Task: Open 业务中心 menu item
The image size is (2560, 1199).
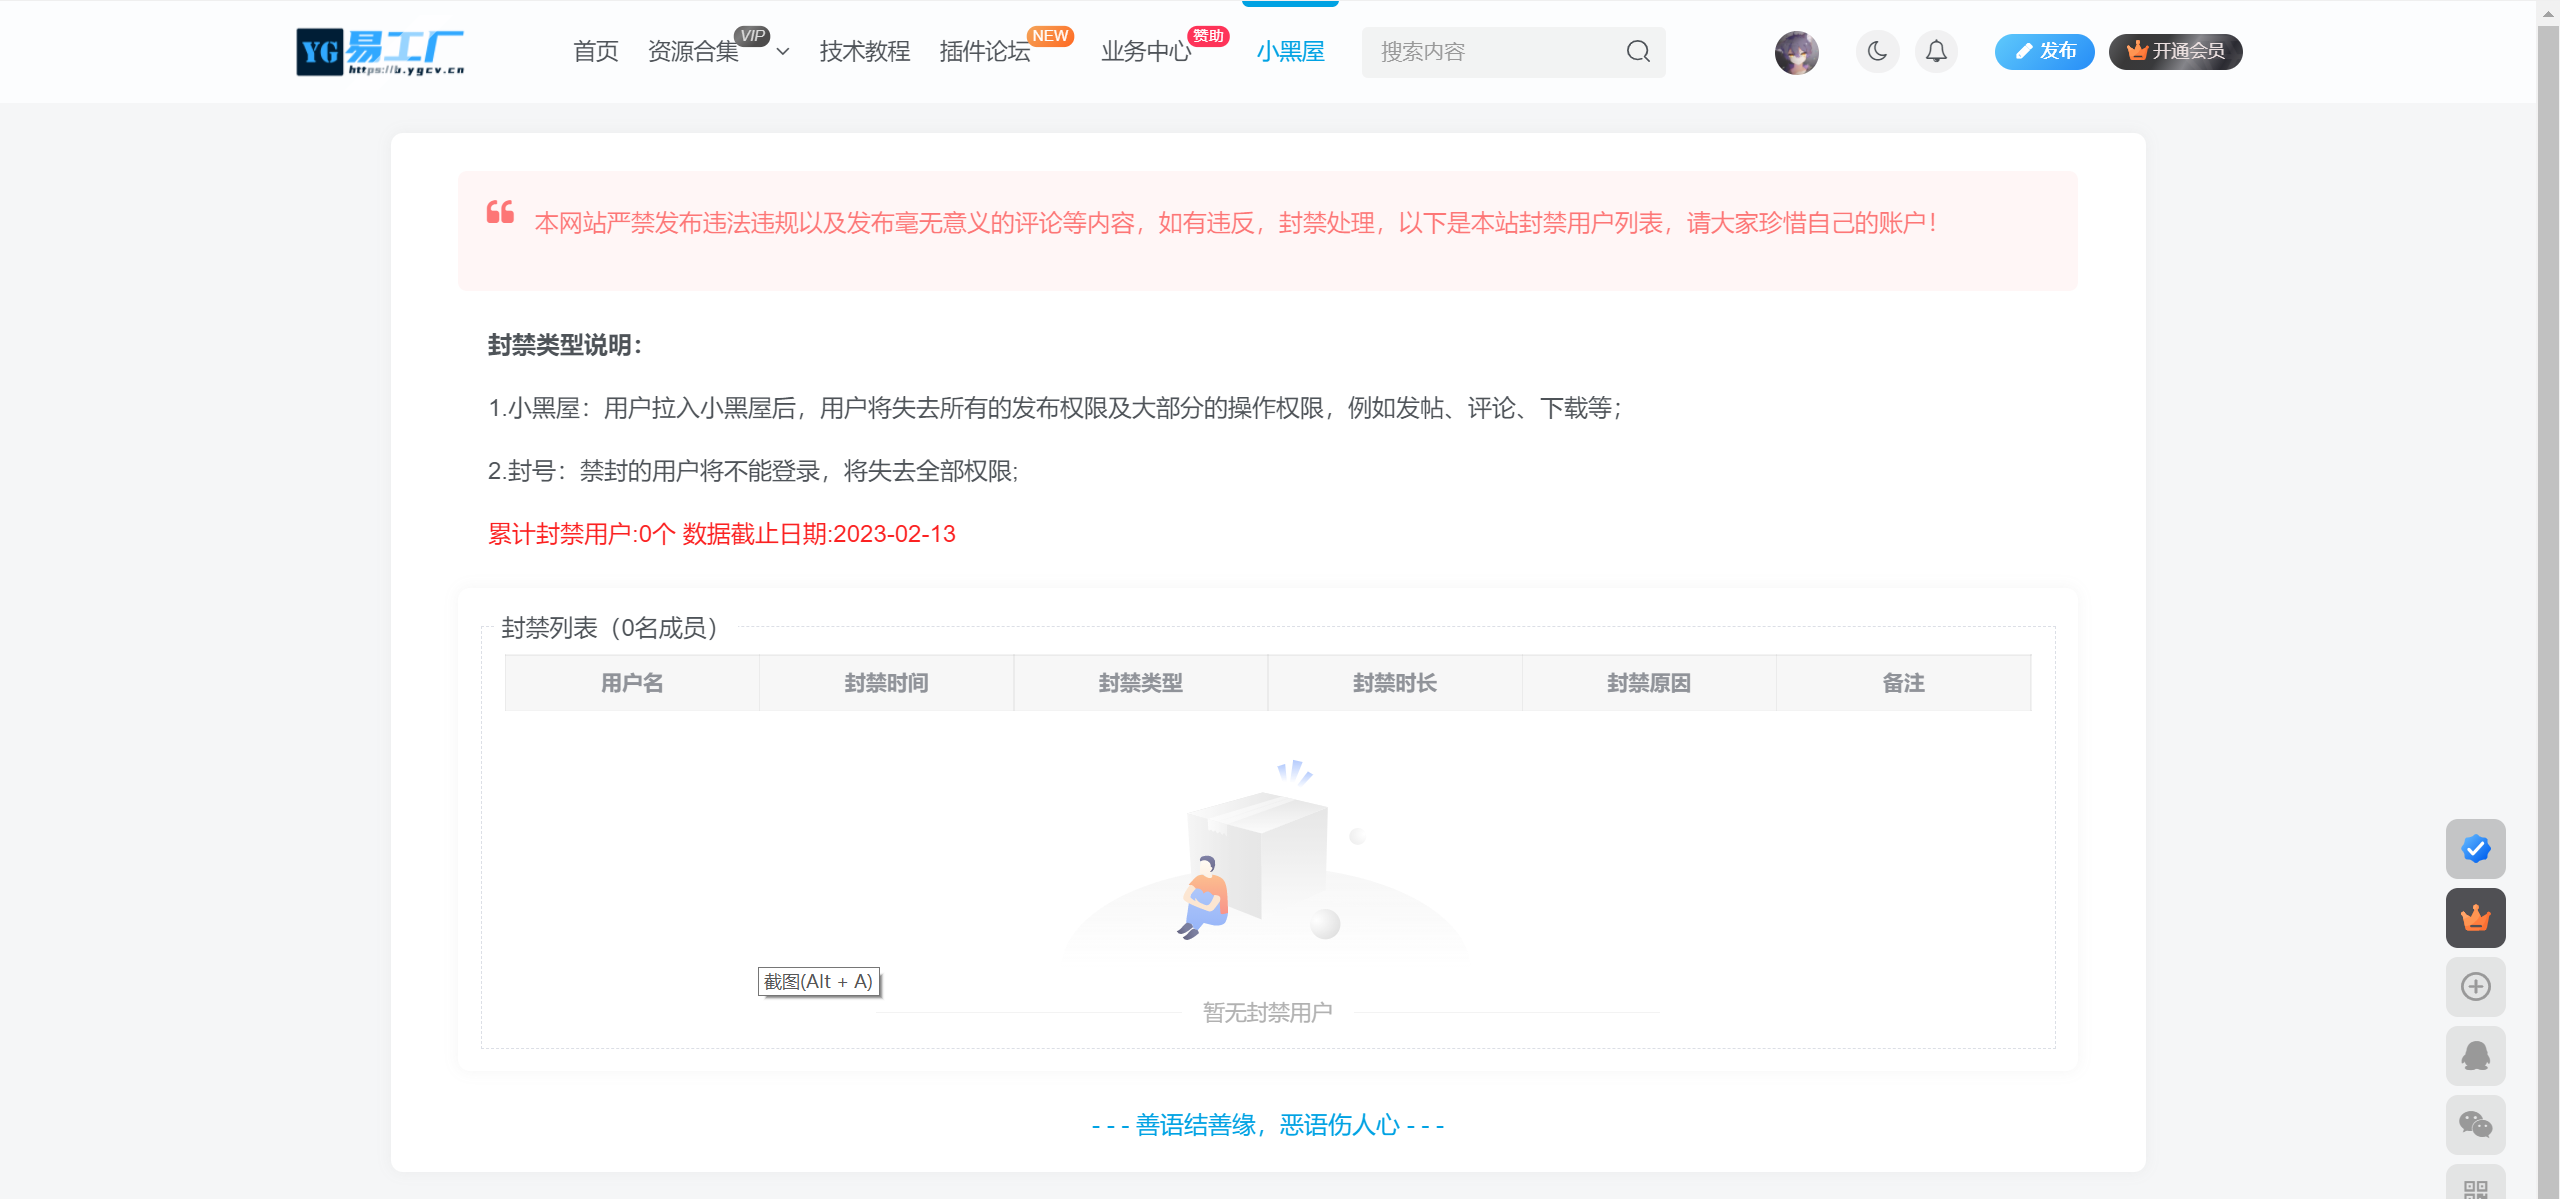Action: [1145, 52]
